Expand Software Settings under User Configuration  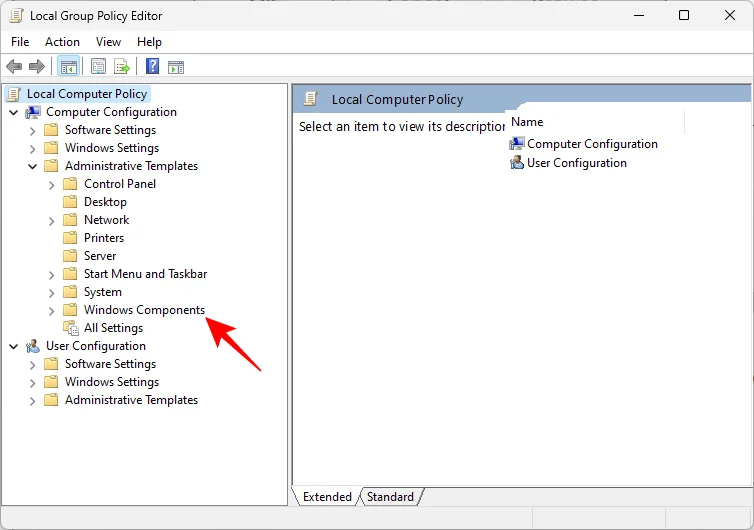32,365
